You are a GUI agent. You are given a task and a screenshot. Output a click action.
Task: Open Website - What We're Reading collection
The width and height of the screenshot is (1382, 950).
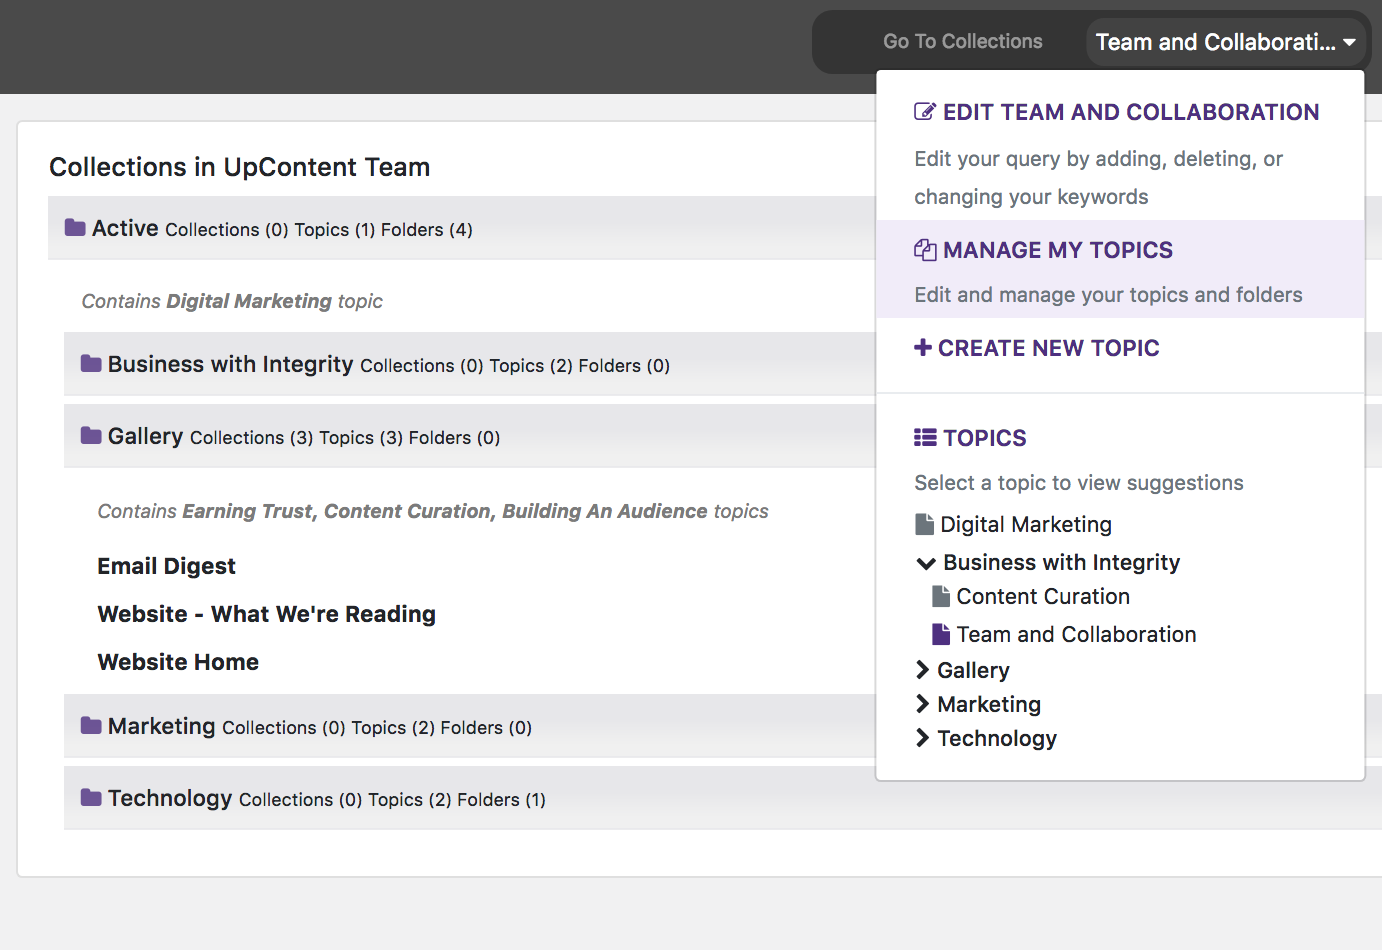(x=267, y=614)
